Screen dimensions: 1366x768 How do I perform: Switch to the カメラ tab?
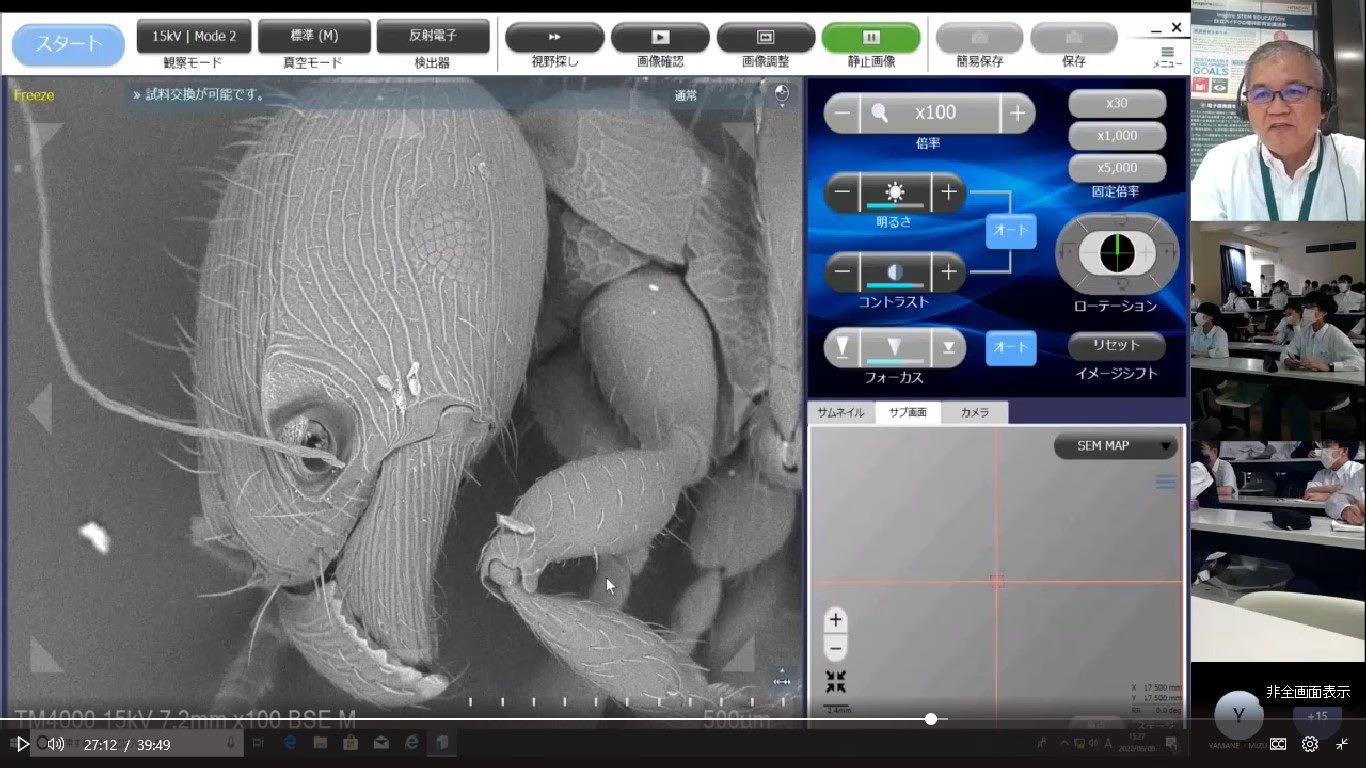tap(974, 412)
